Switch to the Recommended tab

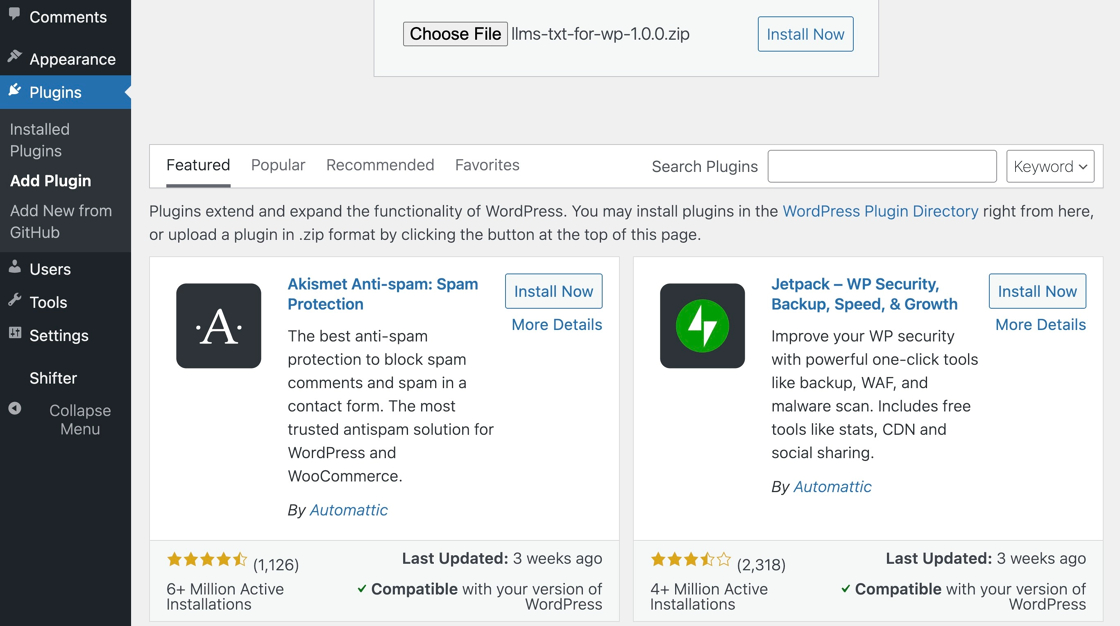380,165
